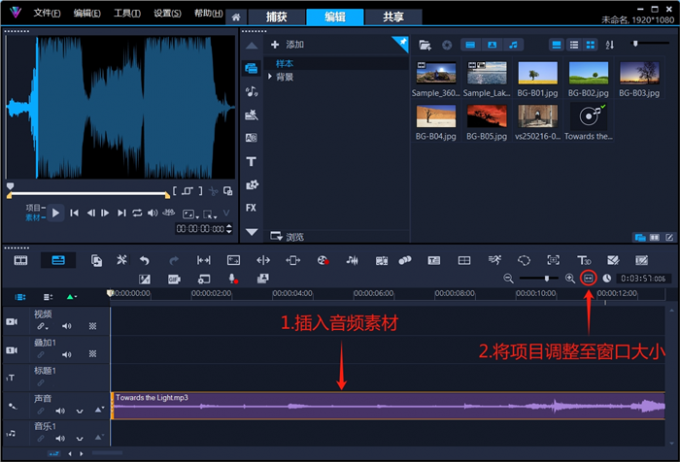680x462 pixels.
Task: Open the preview selection-tool dropdown
Action: pyautogui.click(x=210, y=214)
